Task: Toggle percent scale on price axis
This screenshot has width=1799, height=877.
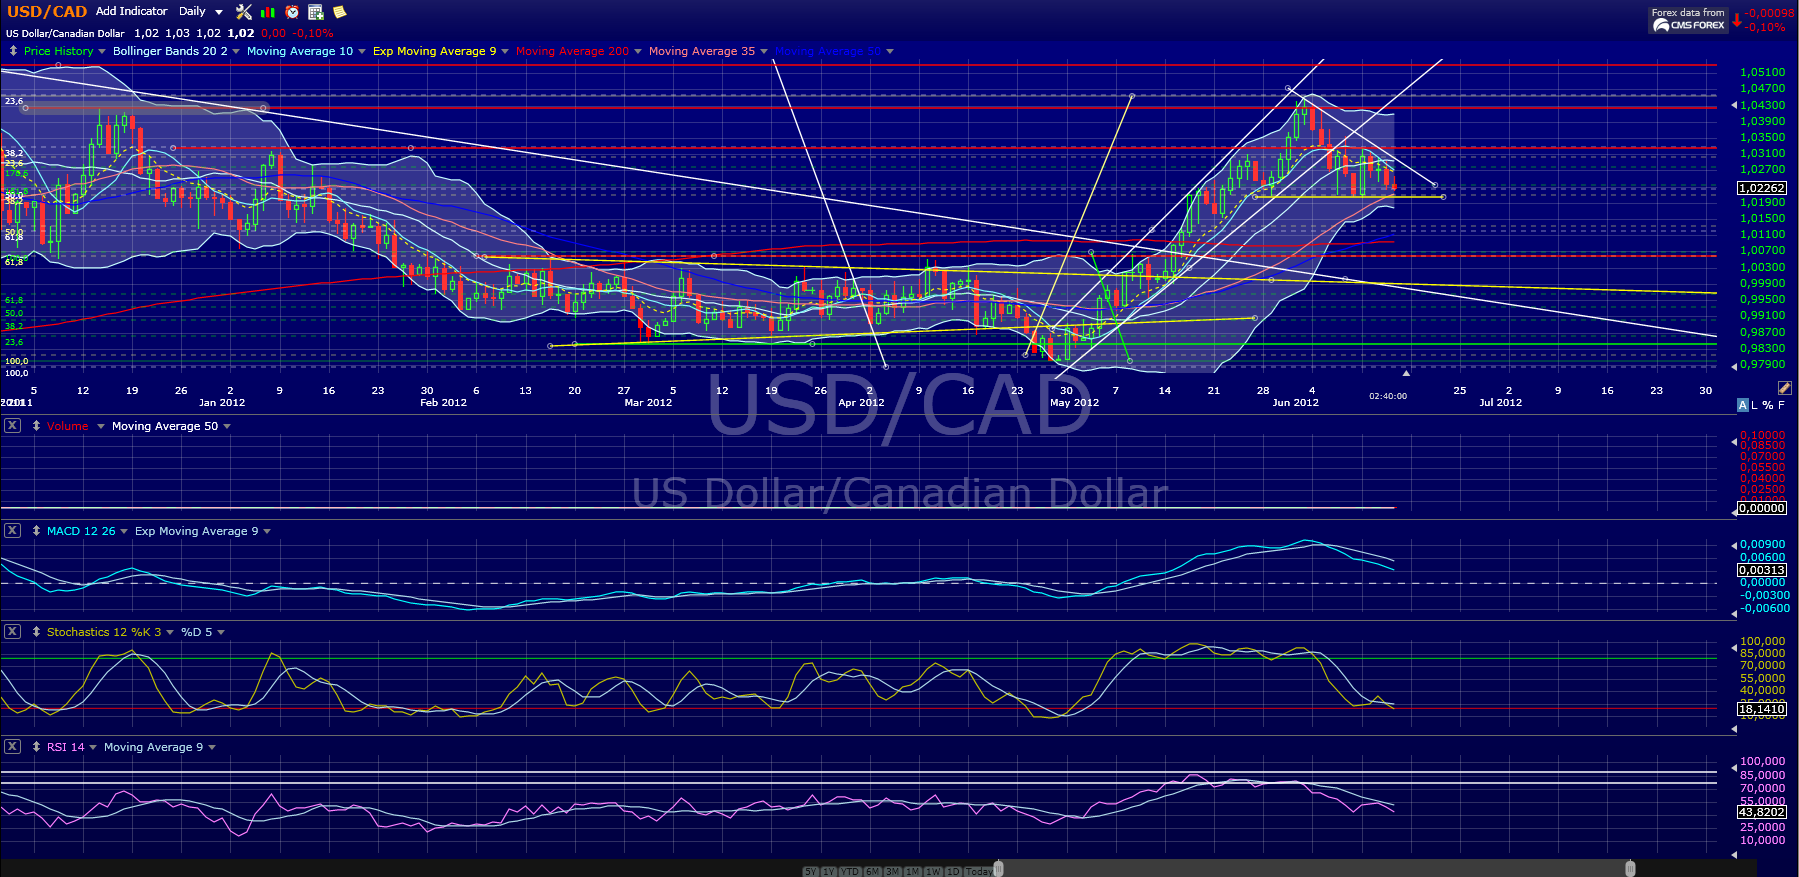Action: [1768, 405]
